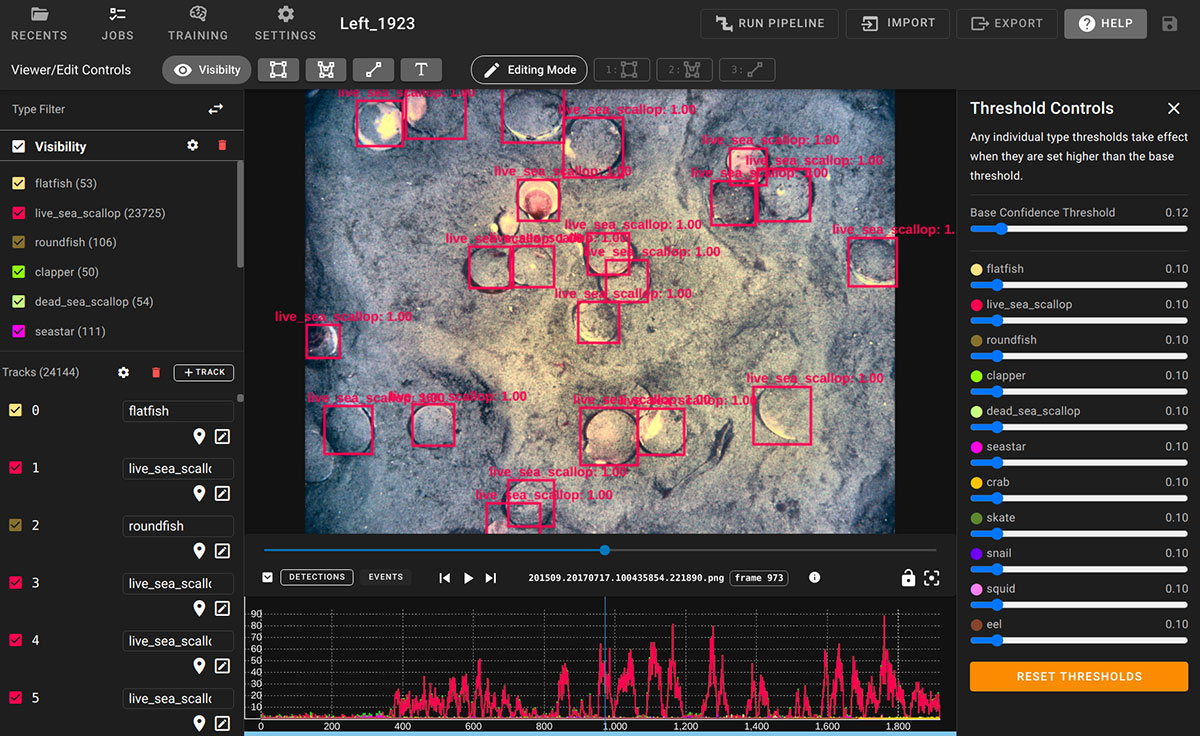
Task: Select the polygon annotation tool
Action: click(x=326, y=69)
